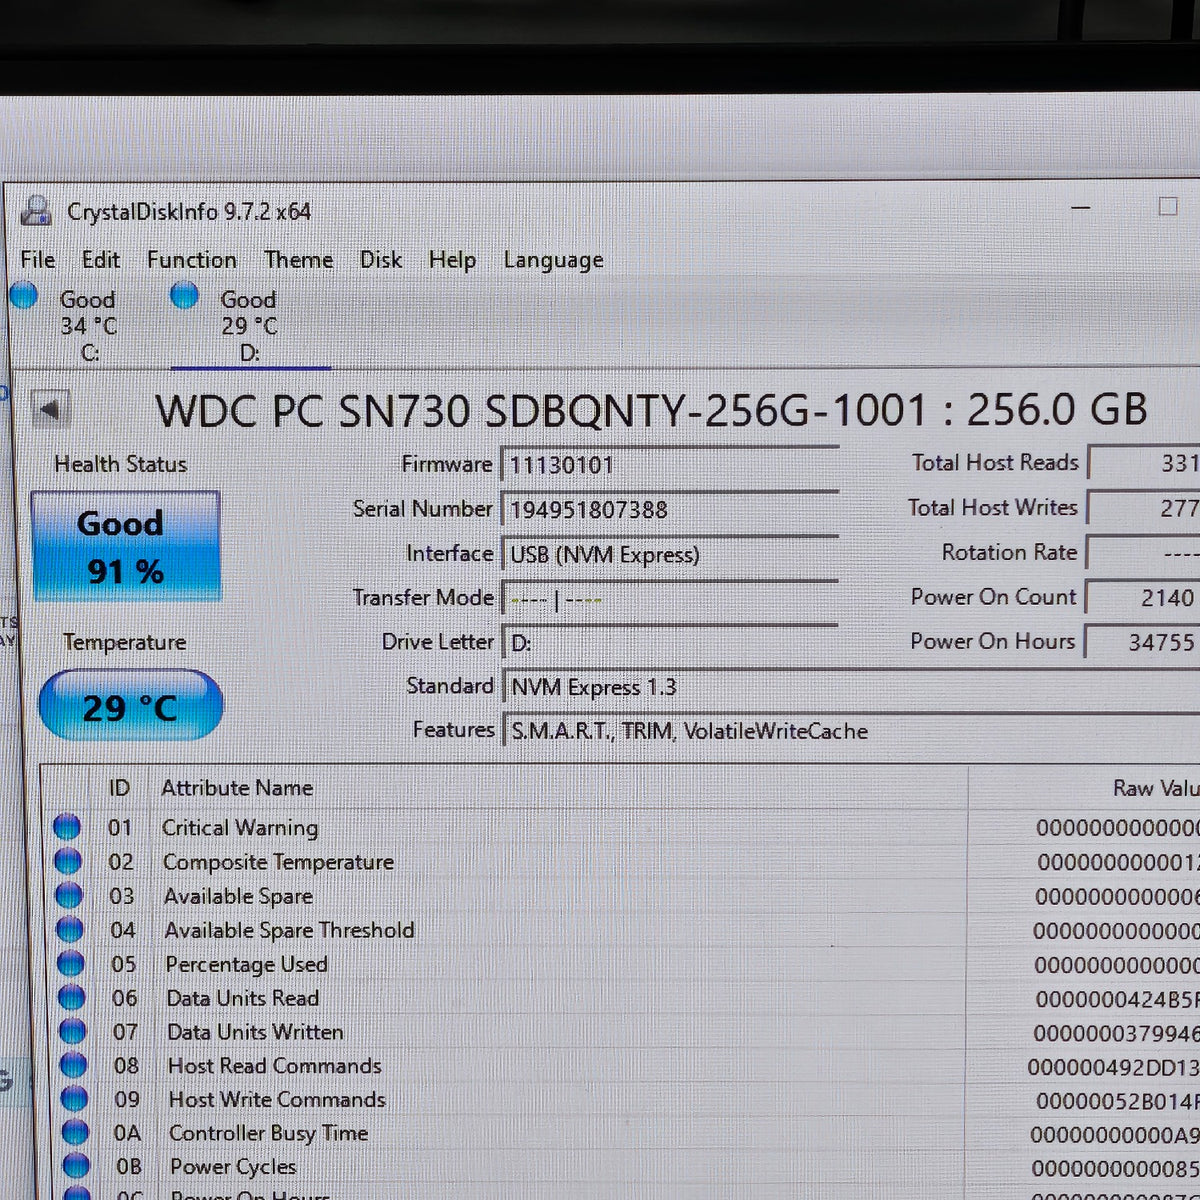This screenshot has height=1200, width=1200.
Task: Click the status dot for Data Units Written
Action: [72, 1031]
